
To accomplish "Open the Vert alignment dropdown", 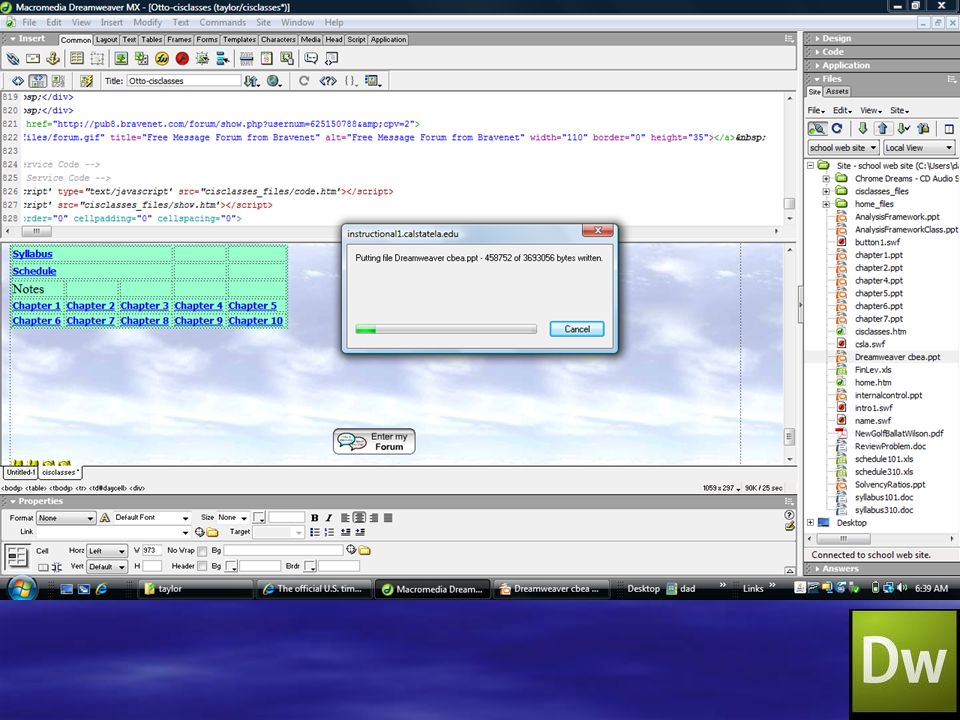I will point(107,567).
